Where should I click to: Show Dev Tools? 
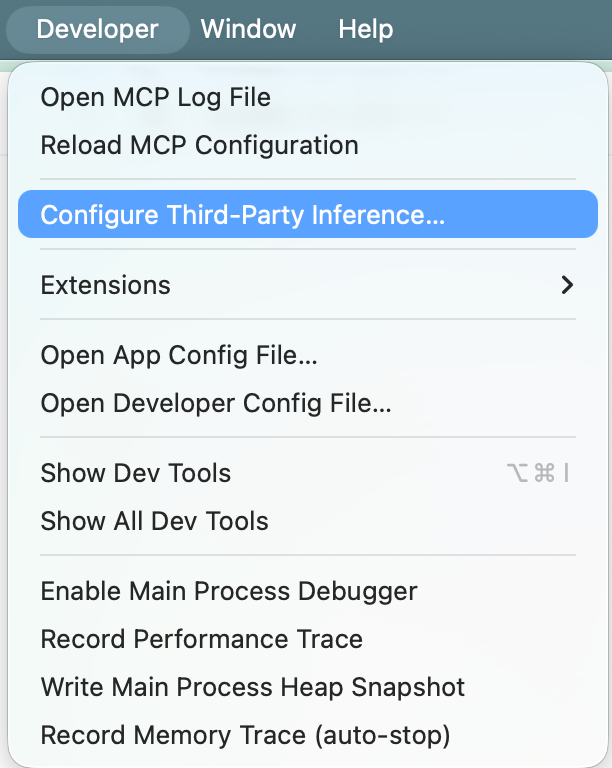pyautogui.click(x=135, y=473)
